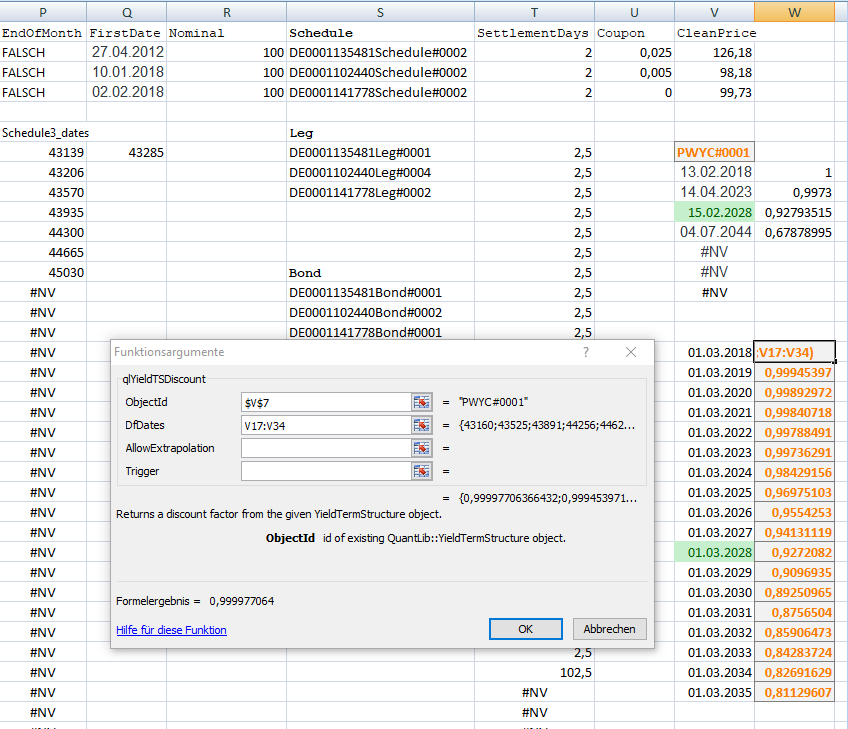
Task: Select column W header
Action: [x=795, y=10]
